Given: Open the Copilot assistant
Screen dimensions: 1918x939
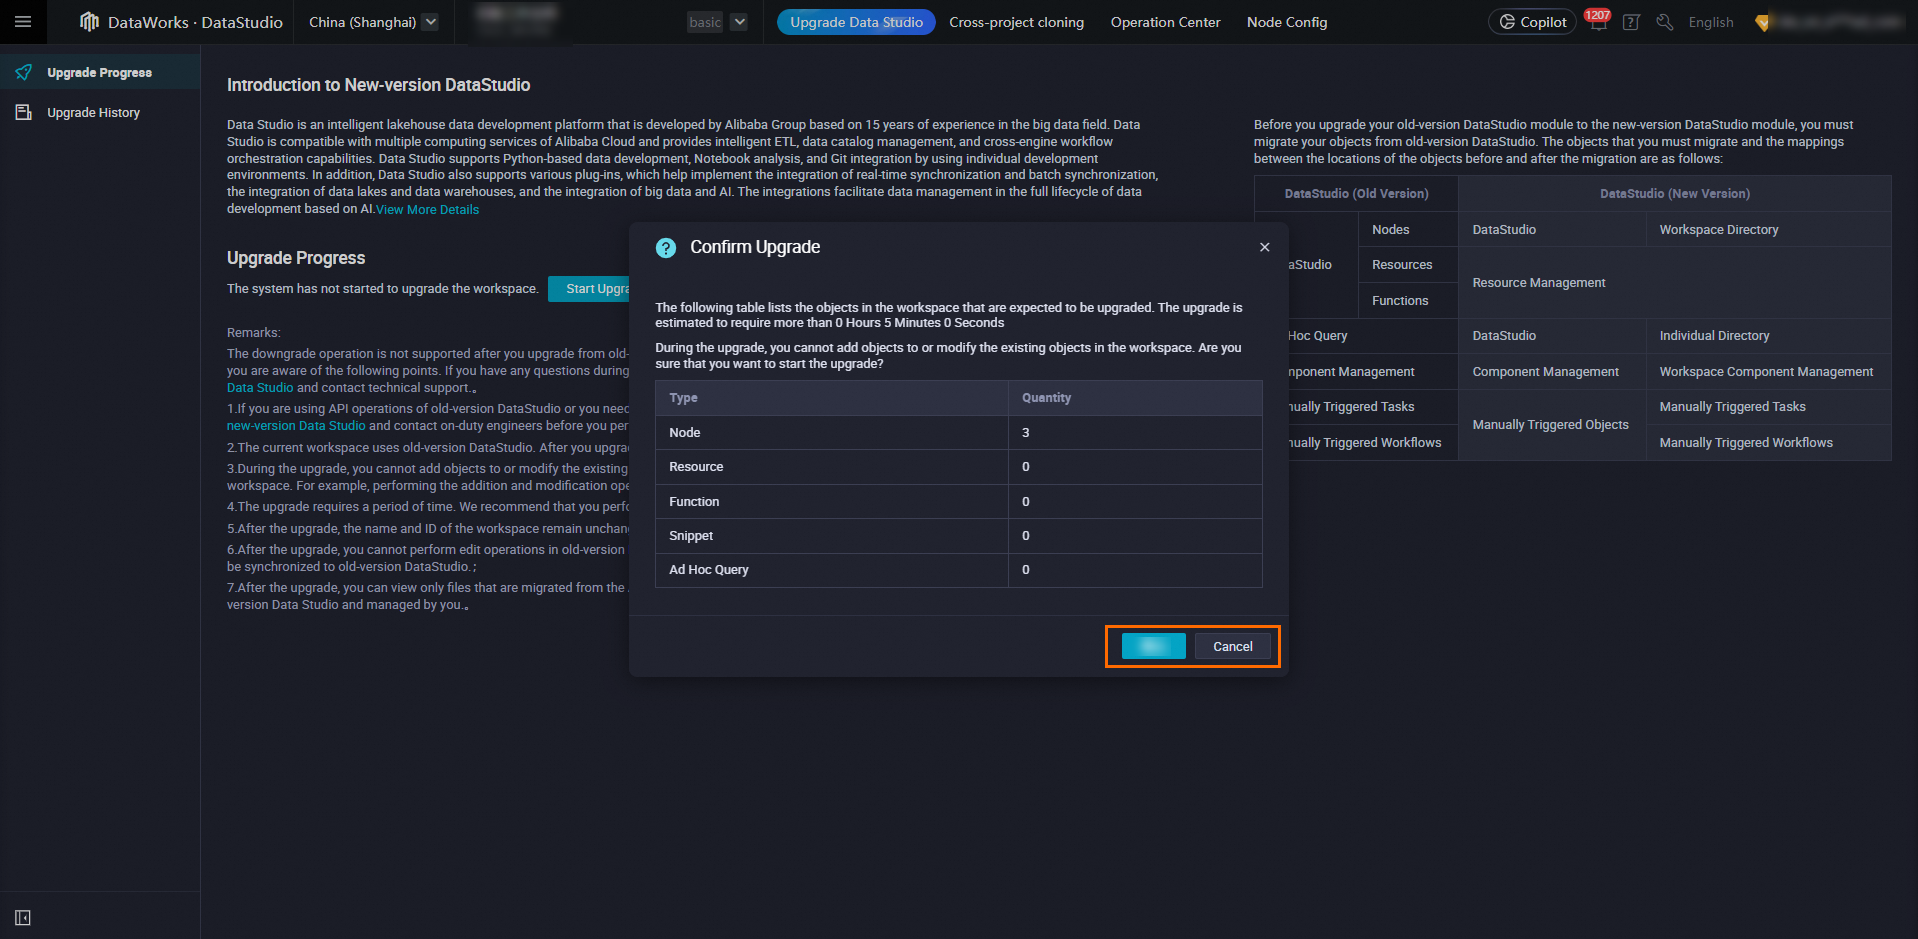Looking at the screenshot, I should click(x=1532, y=22).
